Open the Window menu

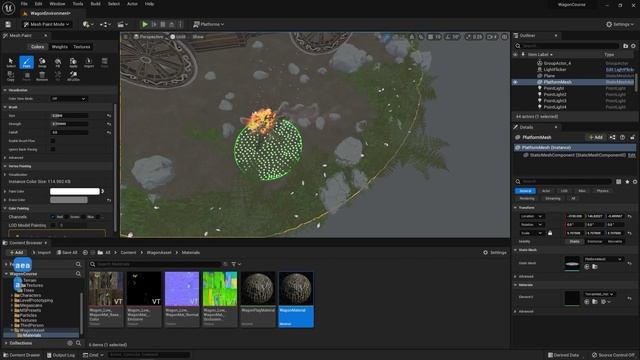(x=57, y=4)
